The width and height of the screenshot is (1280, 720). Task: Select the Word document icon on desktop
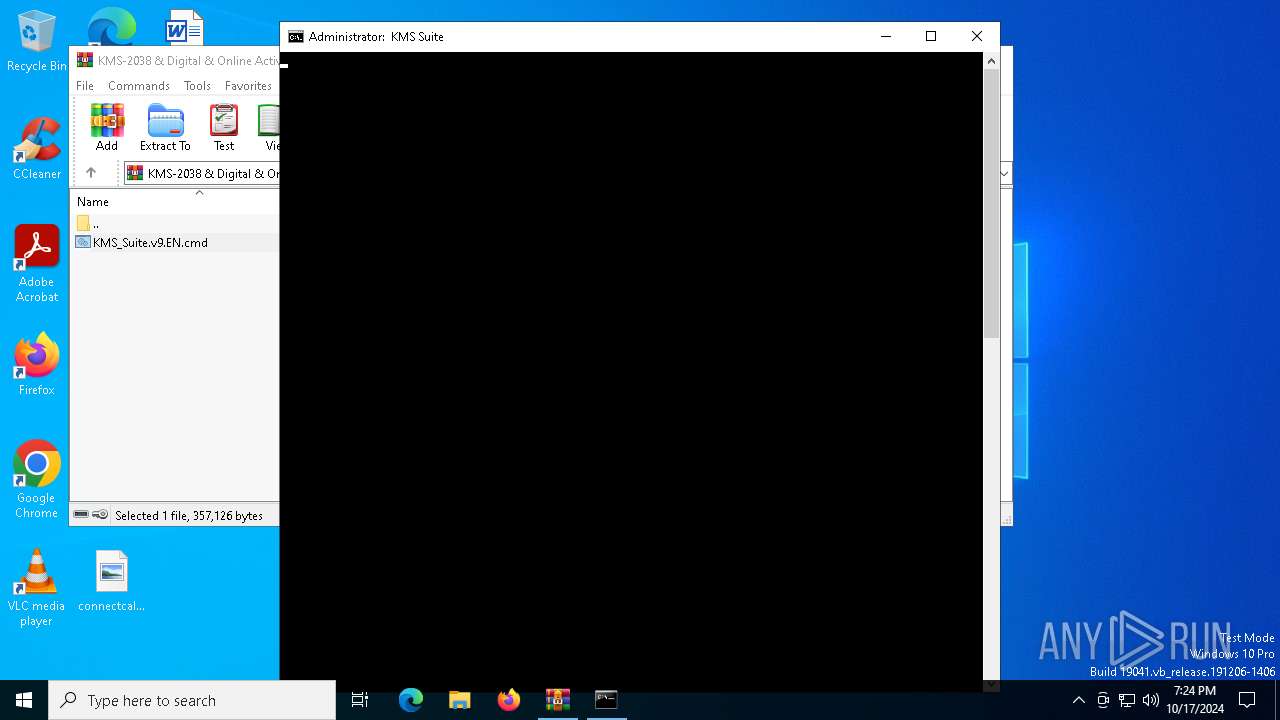pos(184,27)
